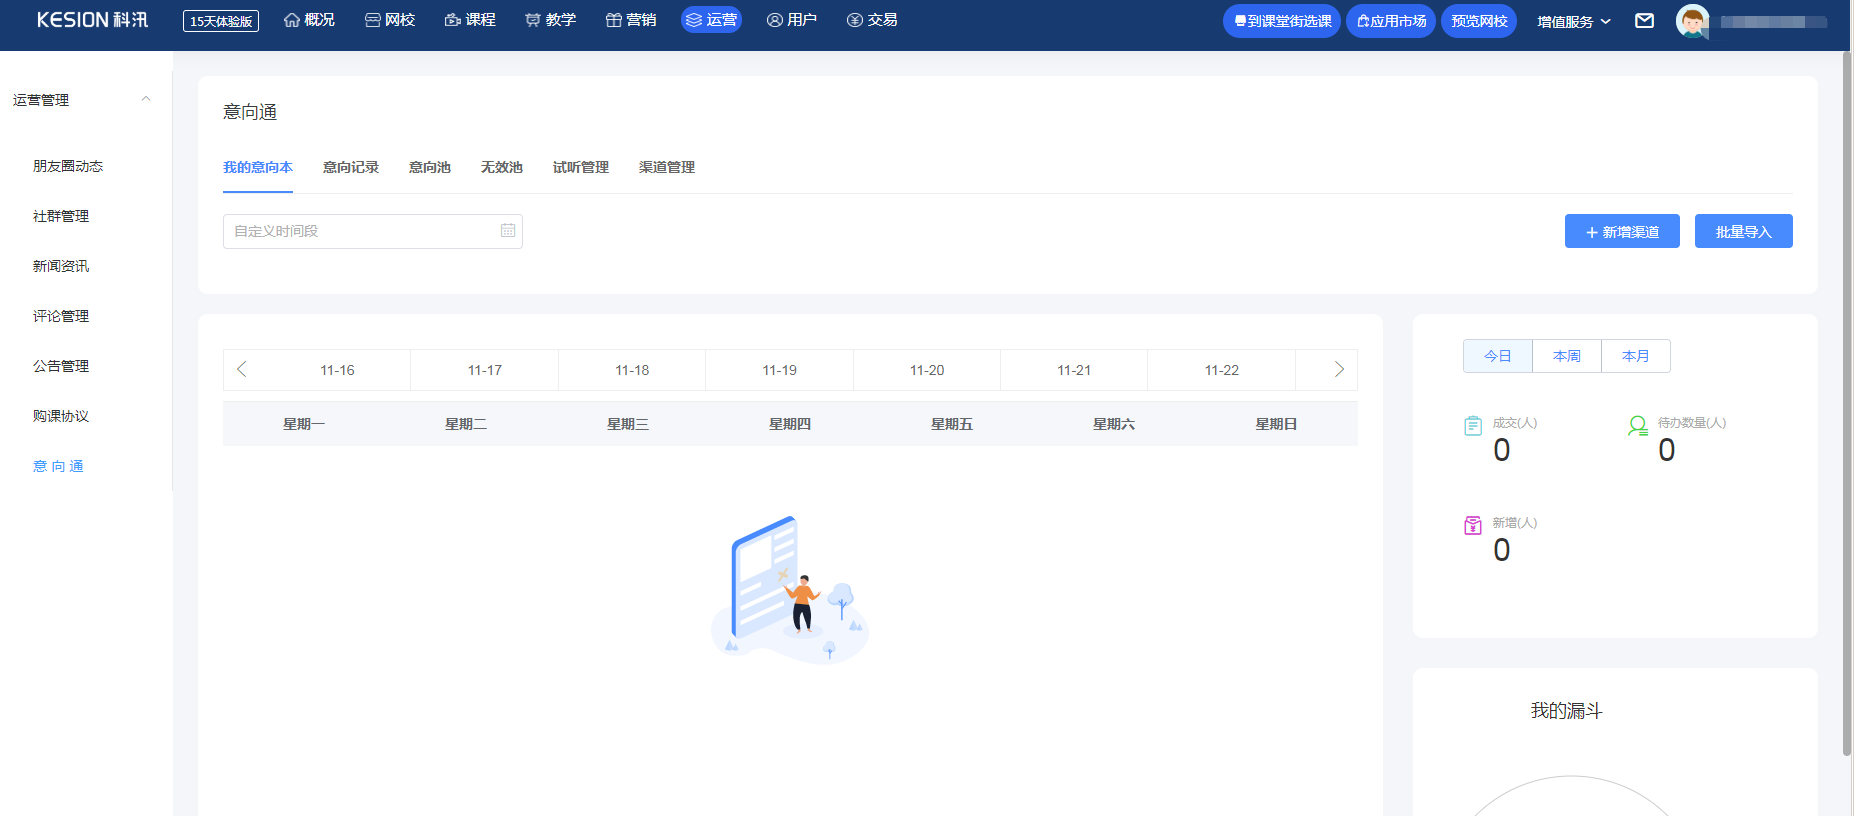The width and height of the screenshot is (1854, 816).
Task: Click the 新增渠道 button
Action: pyautogui.click(x=1621, y=232)
